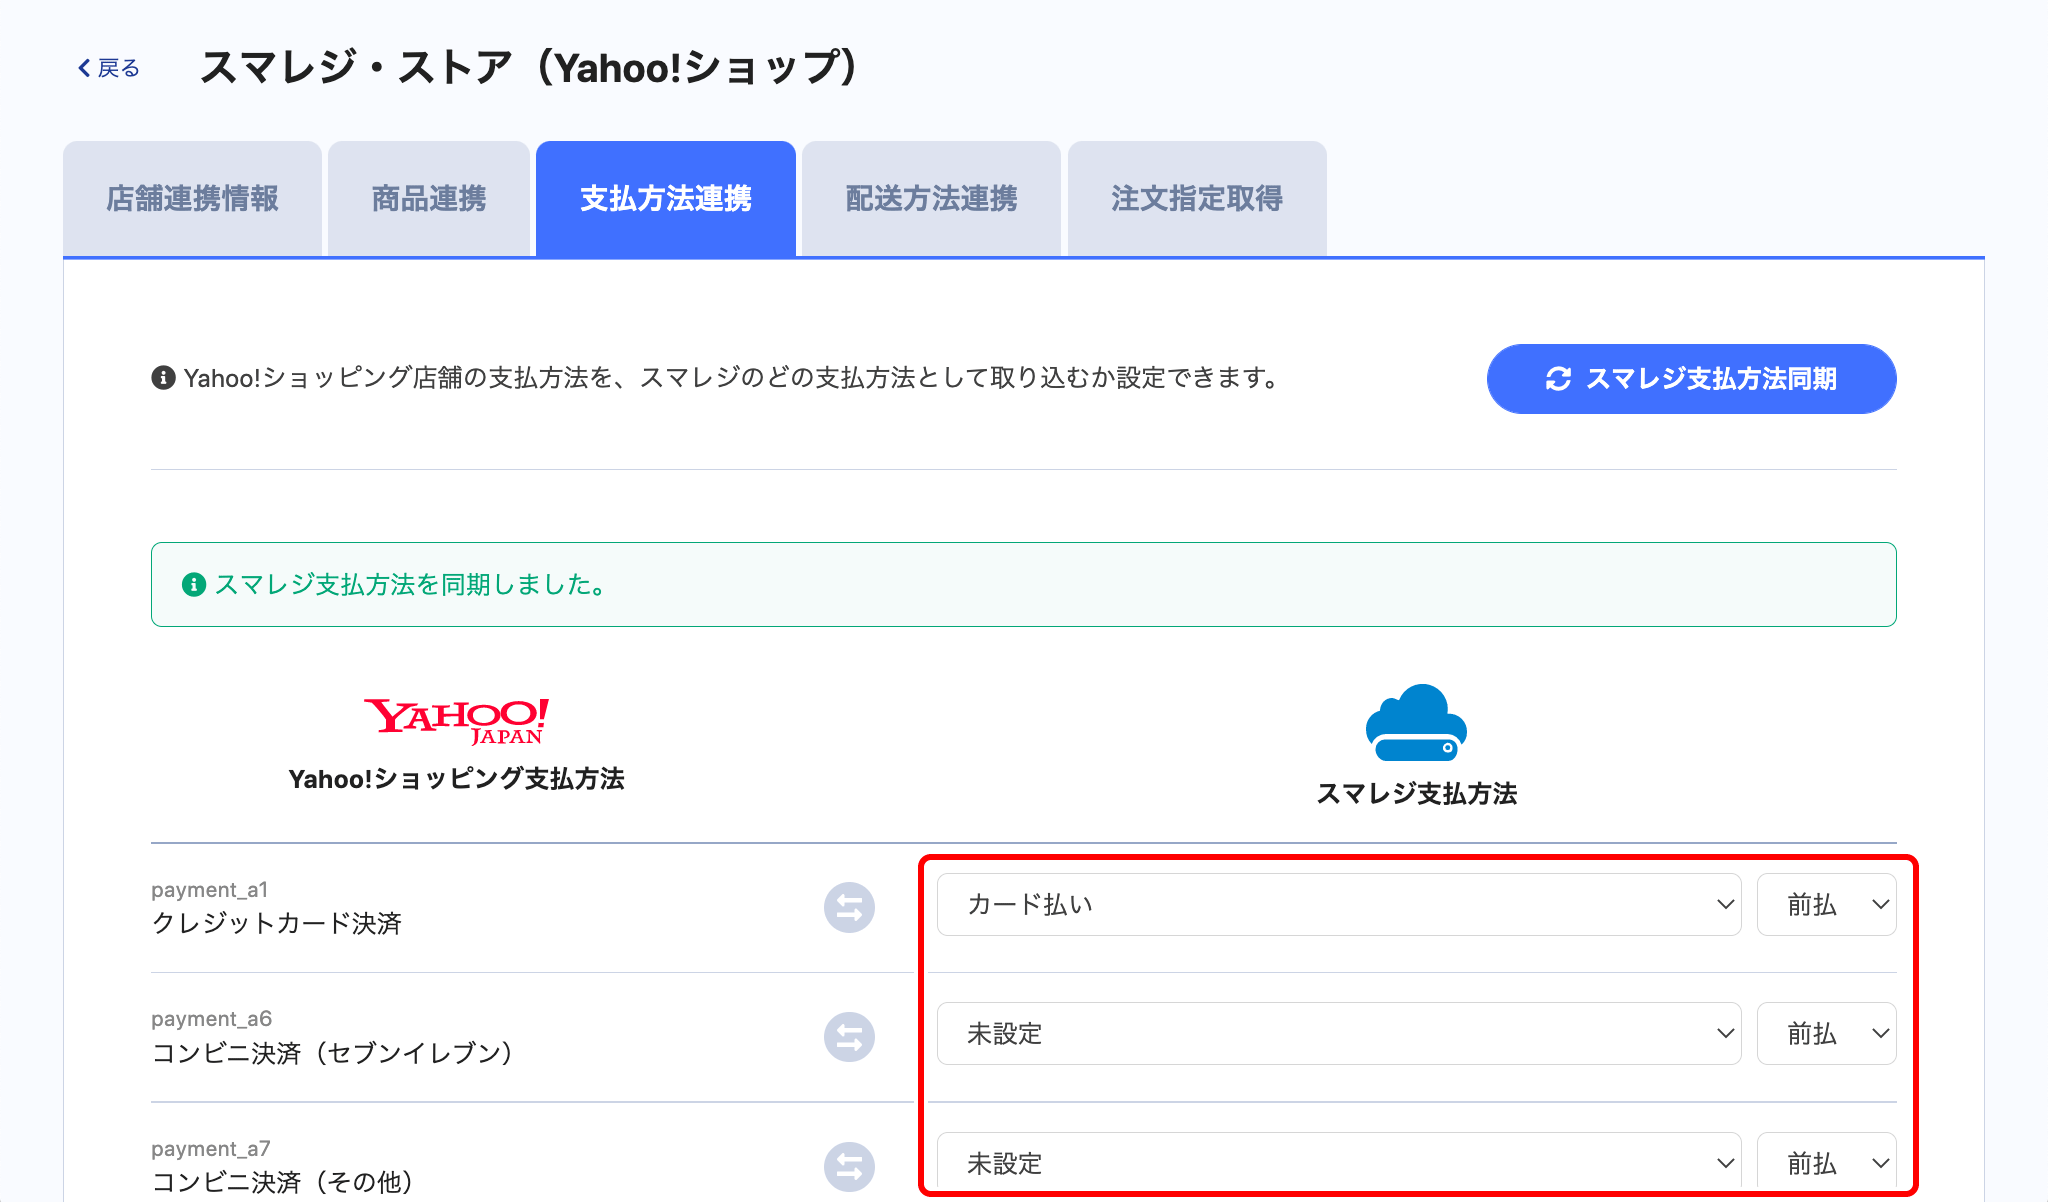Open 未設定 dropdown for payment_a6 row
The width and height of the screenshot is (2048, 1202).
(1339, 1034)
